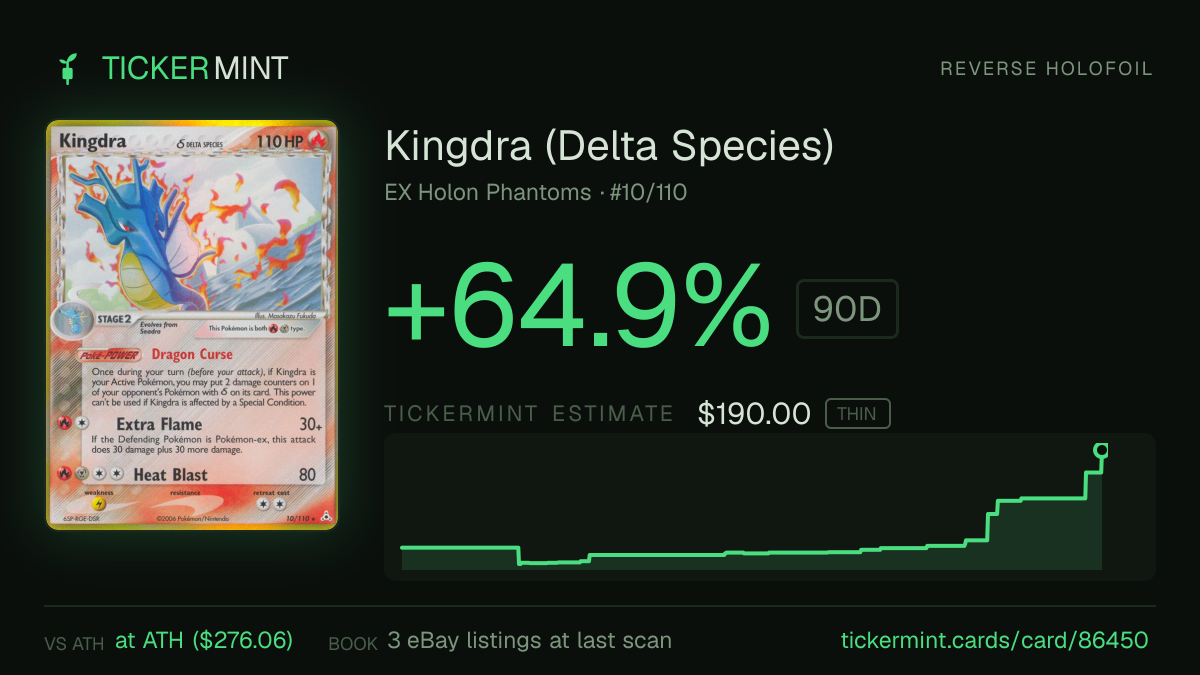The height and width of the screenshot is (675, 1200).
Task: Click the EX Holon Phantoms set name
Action: pos(488,193)
